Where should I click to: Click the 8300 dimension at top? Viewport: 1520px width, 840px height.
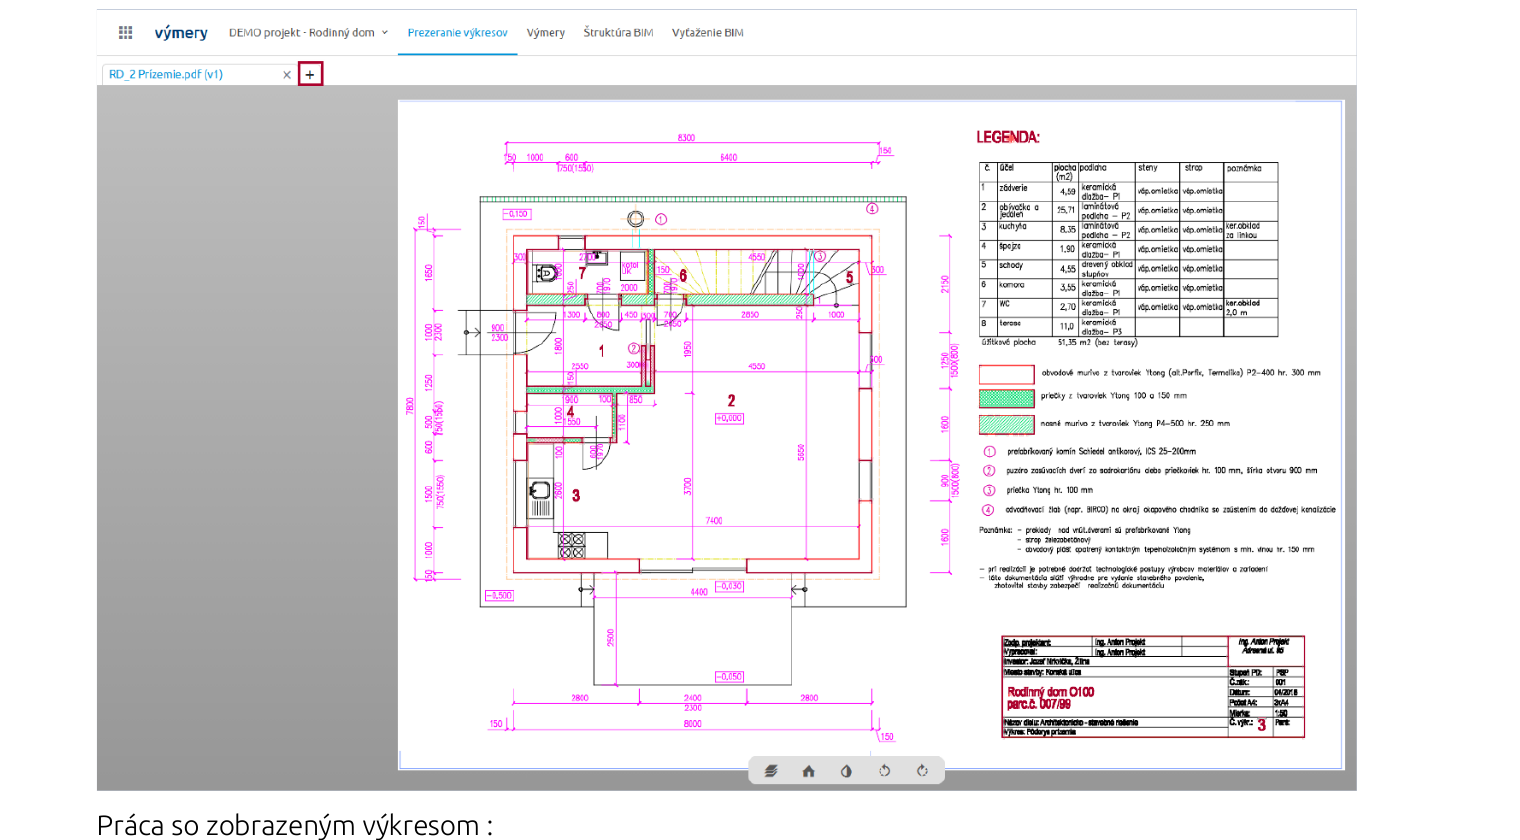click(686, 138)
